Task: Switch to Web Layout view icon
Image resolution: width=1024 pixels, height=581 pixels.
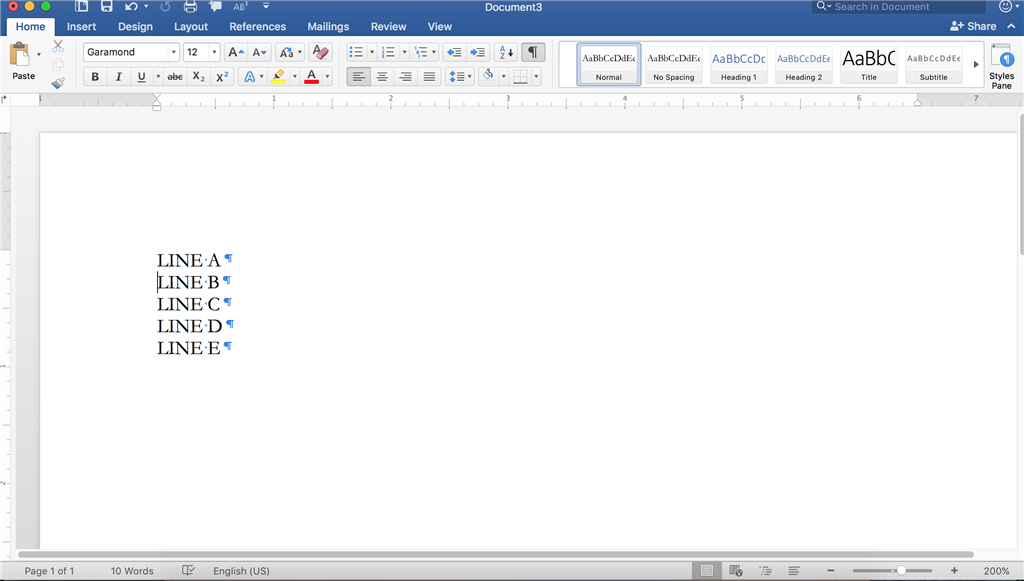Action: click(x=736, y=571)
